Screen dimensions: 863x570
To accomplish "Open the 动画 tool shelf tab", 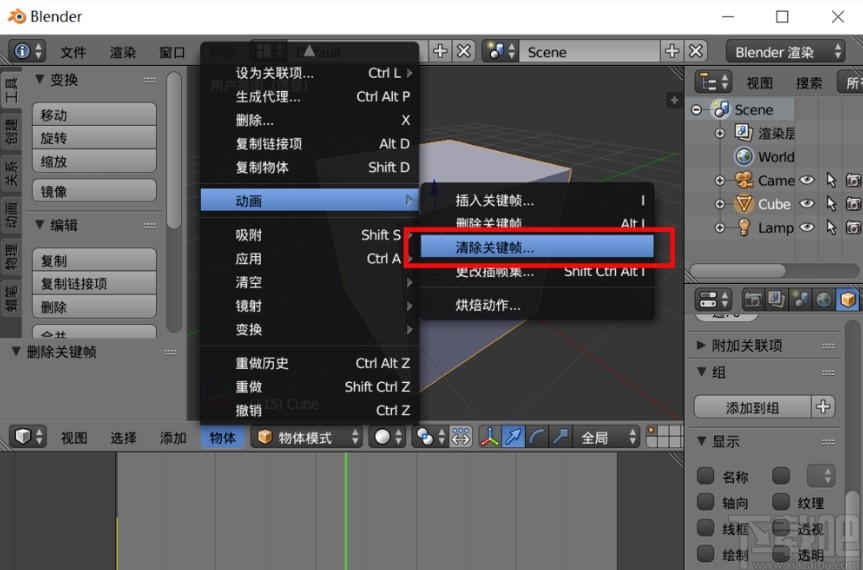I will (x=11, y=215).
